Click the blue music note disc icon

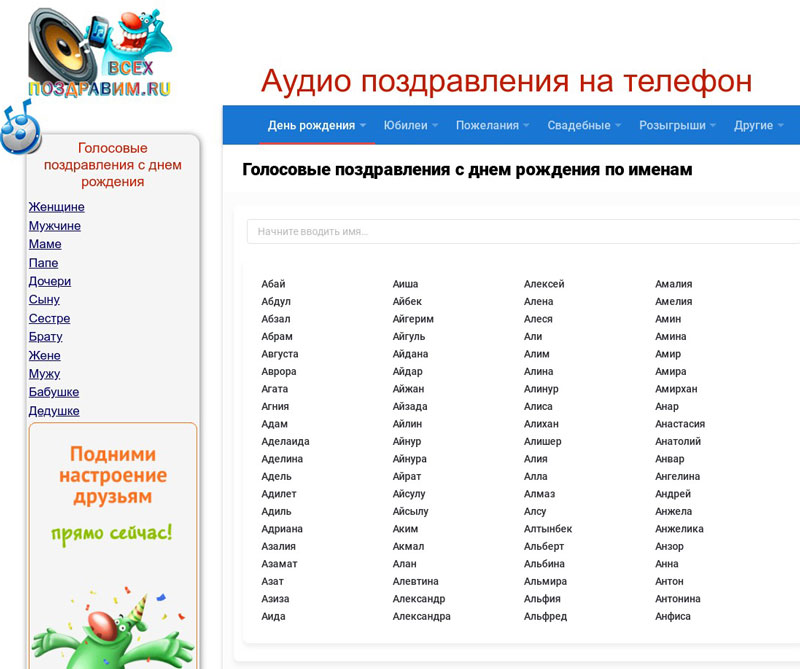[x=20, y=128]
